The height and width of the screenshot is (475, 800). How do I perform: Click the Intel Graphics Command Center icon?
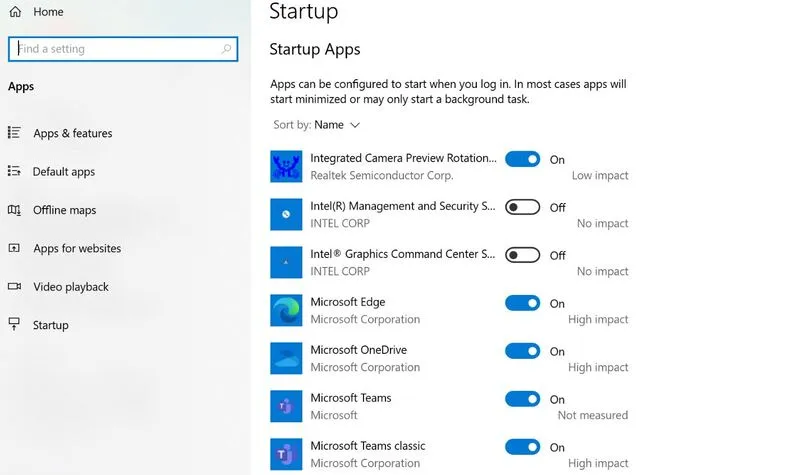[286, 262]
